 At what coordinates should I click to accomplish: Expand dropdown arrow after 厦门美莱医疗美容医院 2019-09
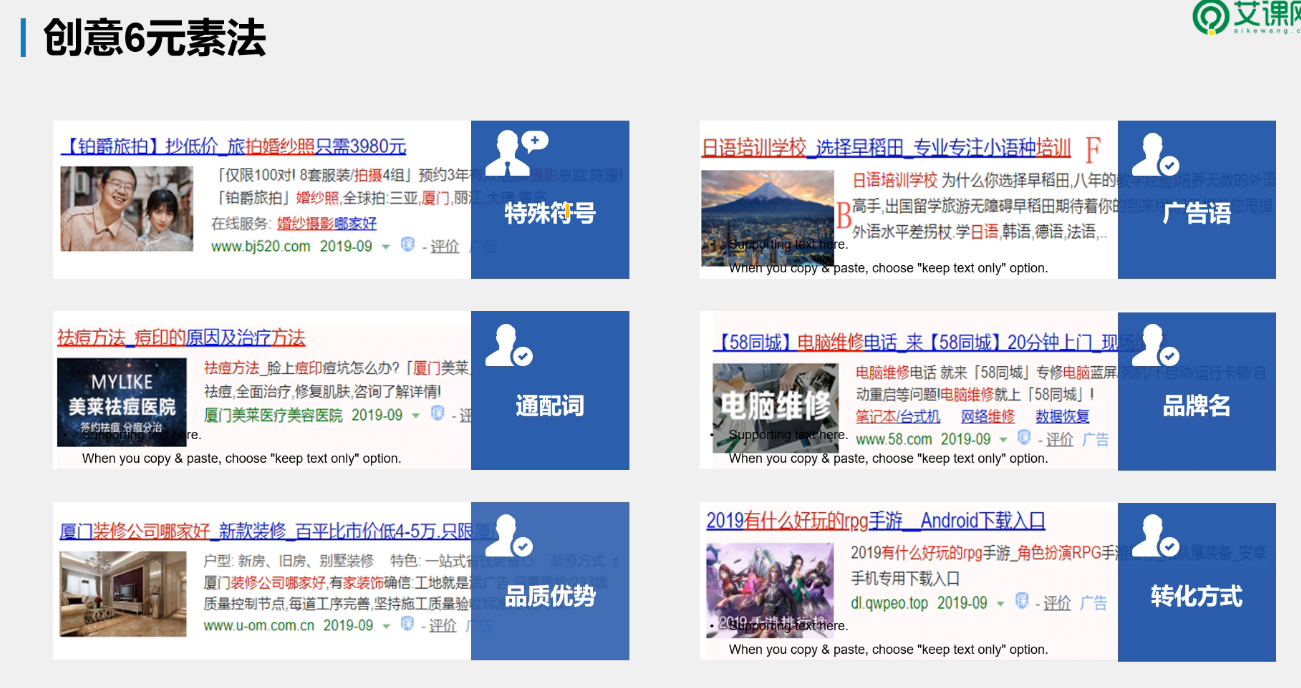click(x=416, y=416)
